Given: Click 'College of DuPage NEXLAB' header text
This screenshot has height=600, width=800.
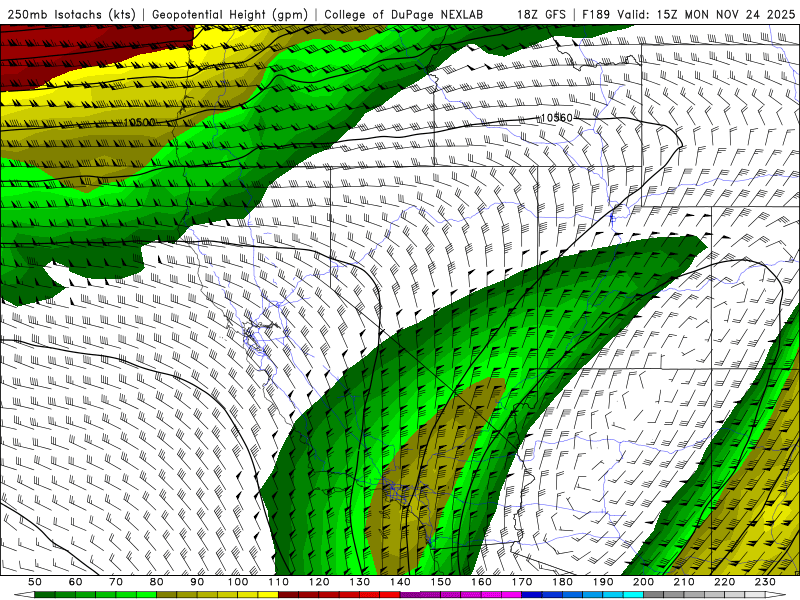Looking at the screenshot, I should pos(403,14).
